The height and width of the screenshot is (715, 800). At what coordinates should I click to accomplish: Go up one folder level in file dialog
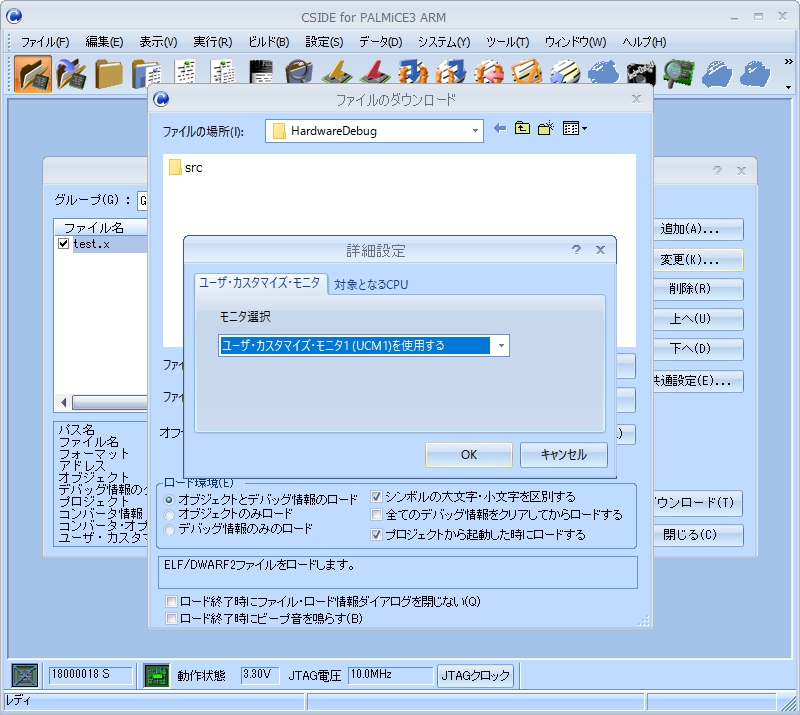click(x=522, y=128)
